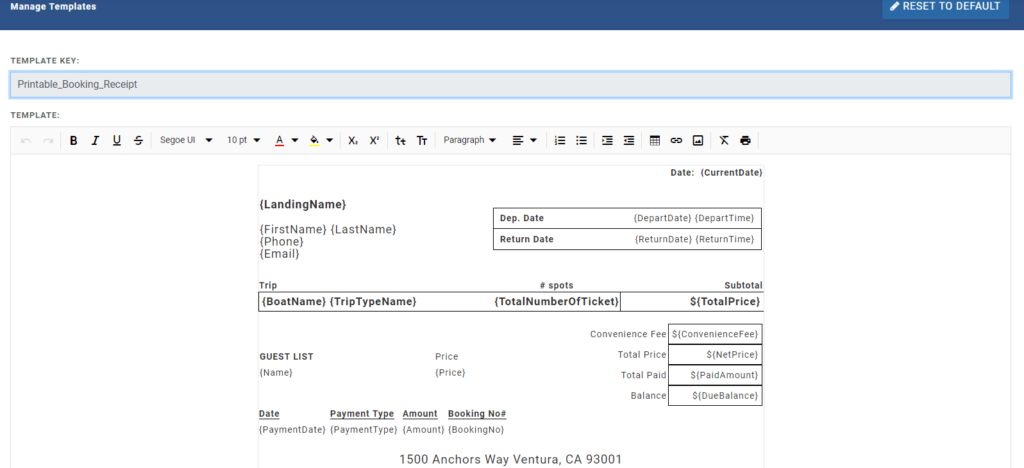This screenshot has height=468, width=1024.
Task: Click the {FirstName} {LastName} line
Action: point(328,230)
